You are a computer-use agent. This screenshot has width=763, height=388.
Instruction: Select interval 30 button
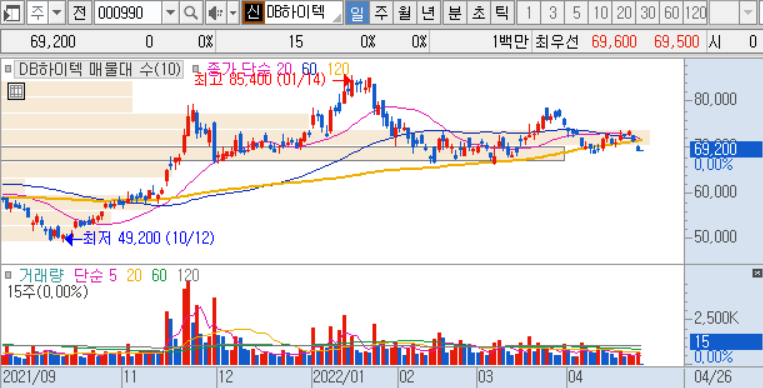(x=648, y=13)
